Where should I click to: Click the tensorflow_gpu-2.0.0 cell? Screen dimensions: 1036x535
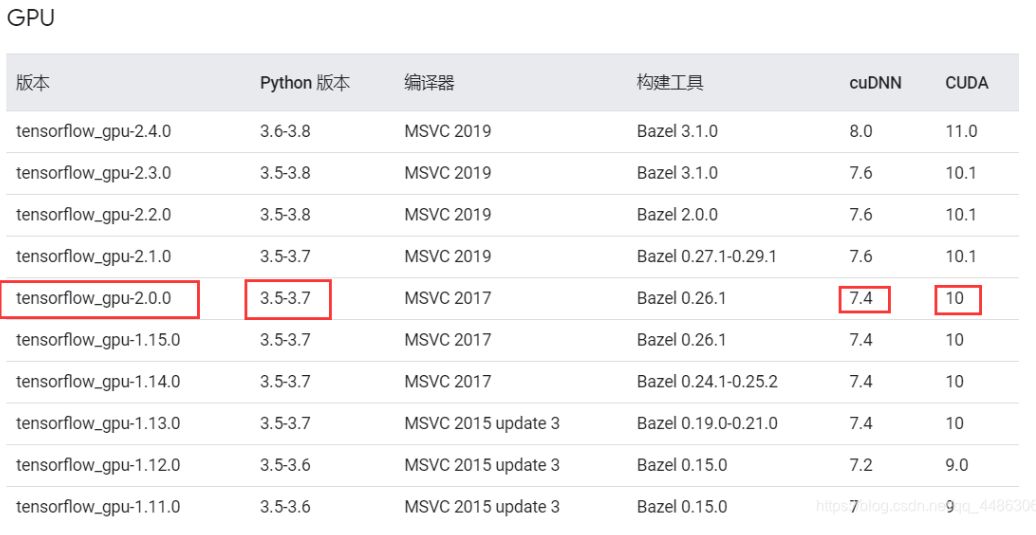coord(93,298)
